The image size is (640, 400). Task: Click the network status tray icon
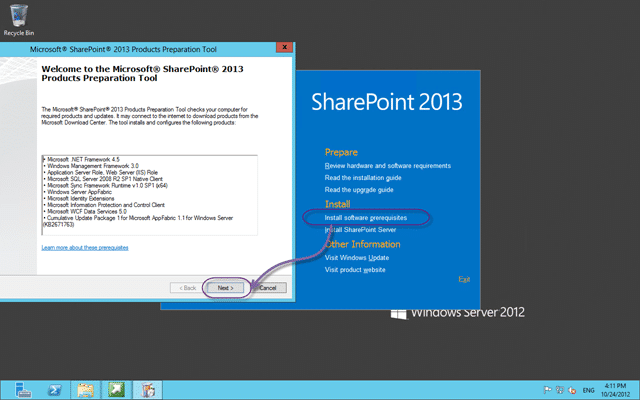560,390
